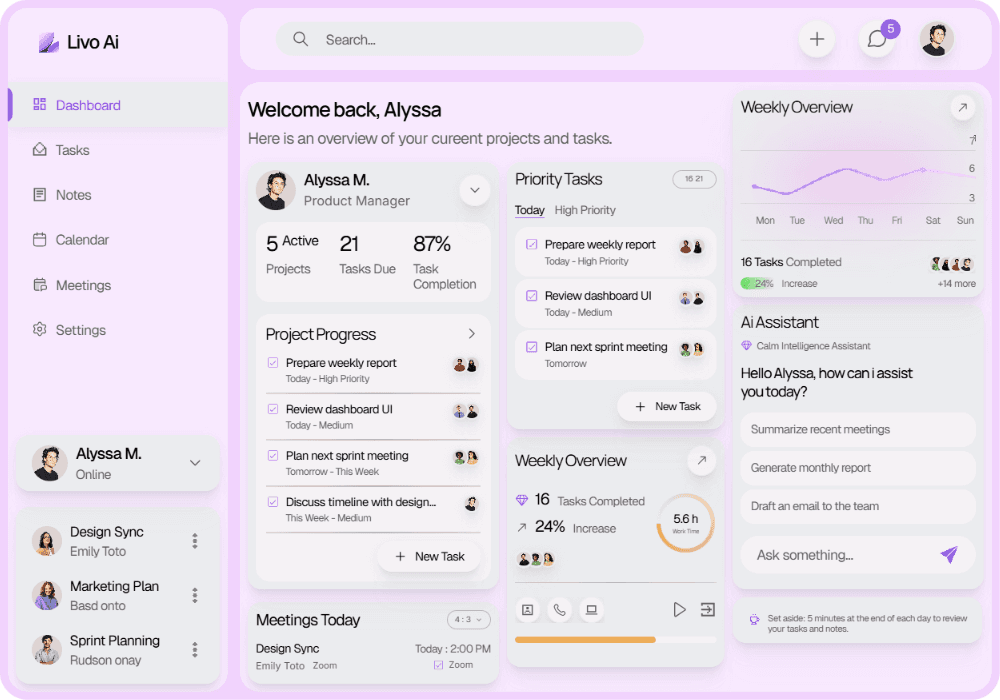Open the messages chat bubble icon
The width and height of the screenshot is (1000, 700).
(877, 40)
